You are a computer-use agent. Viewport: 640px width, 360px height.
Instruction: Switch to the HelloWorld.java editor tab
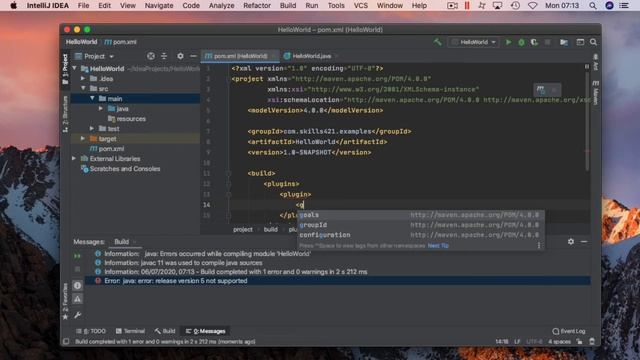pyautogui.click(x=311, y=56)
